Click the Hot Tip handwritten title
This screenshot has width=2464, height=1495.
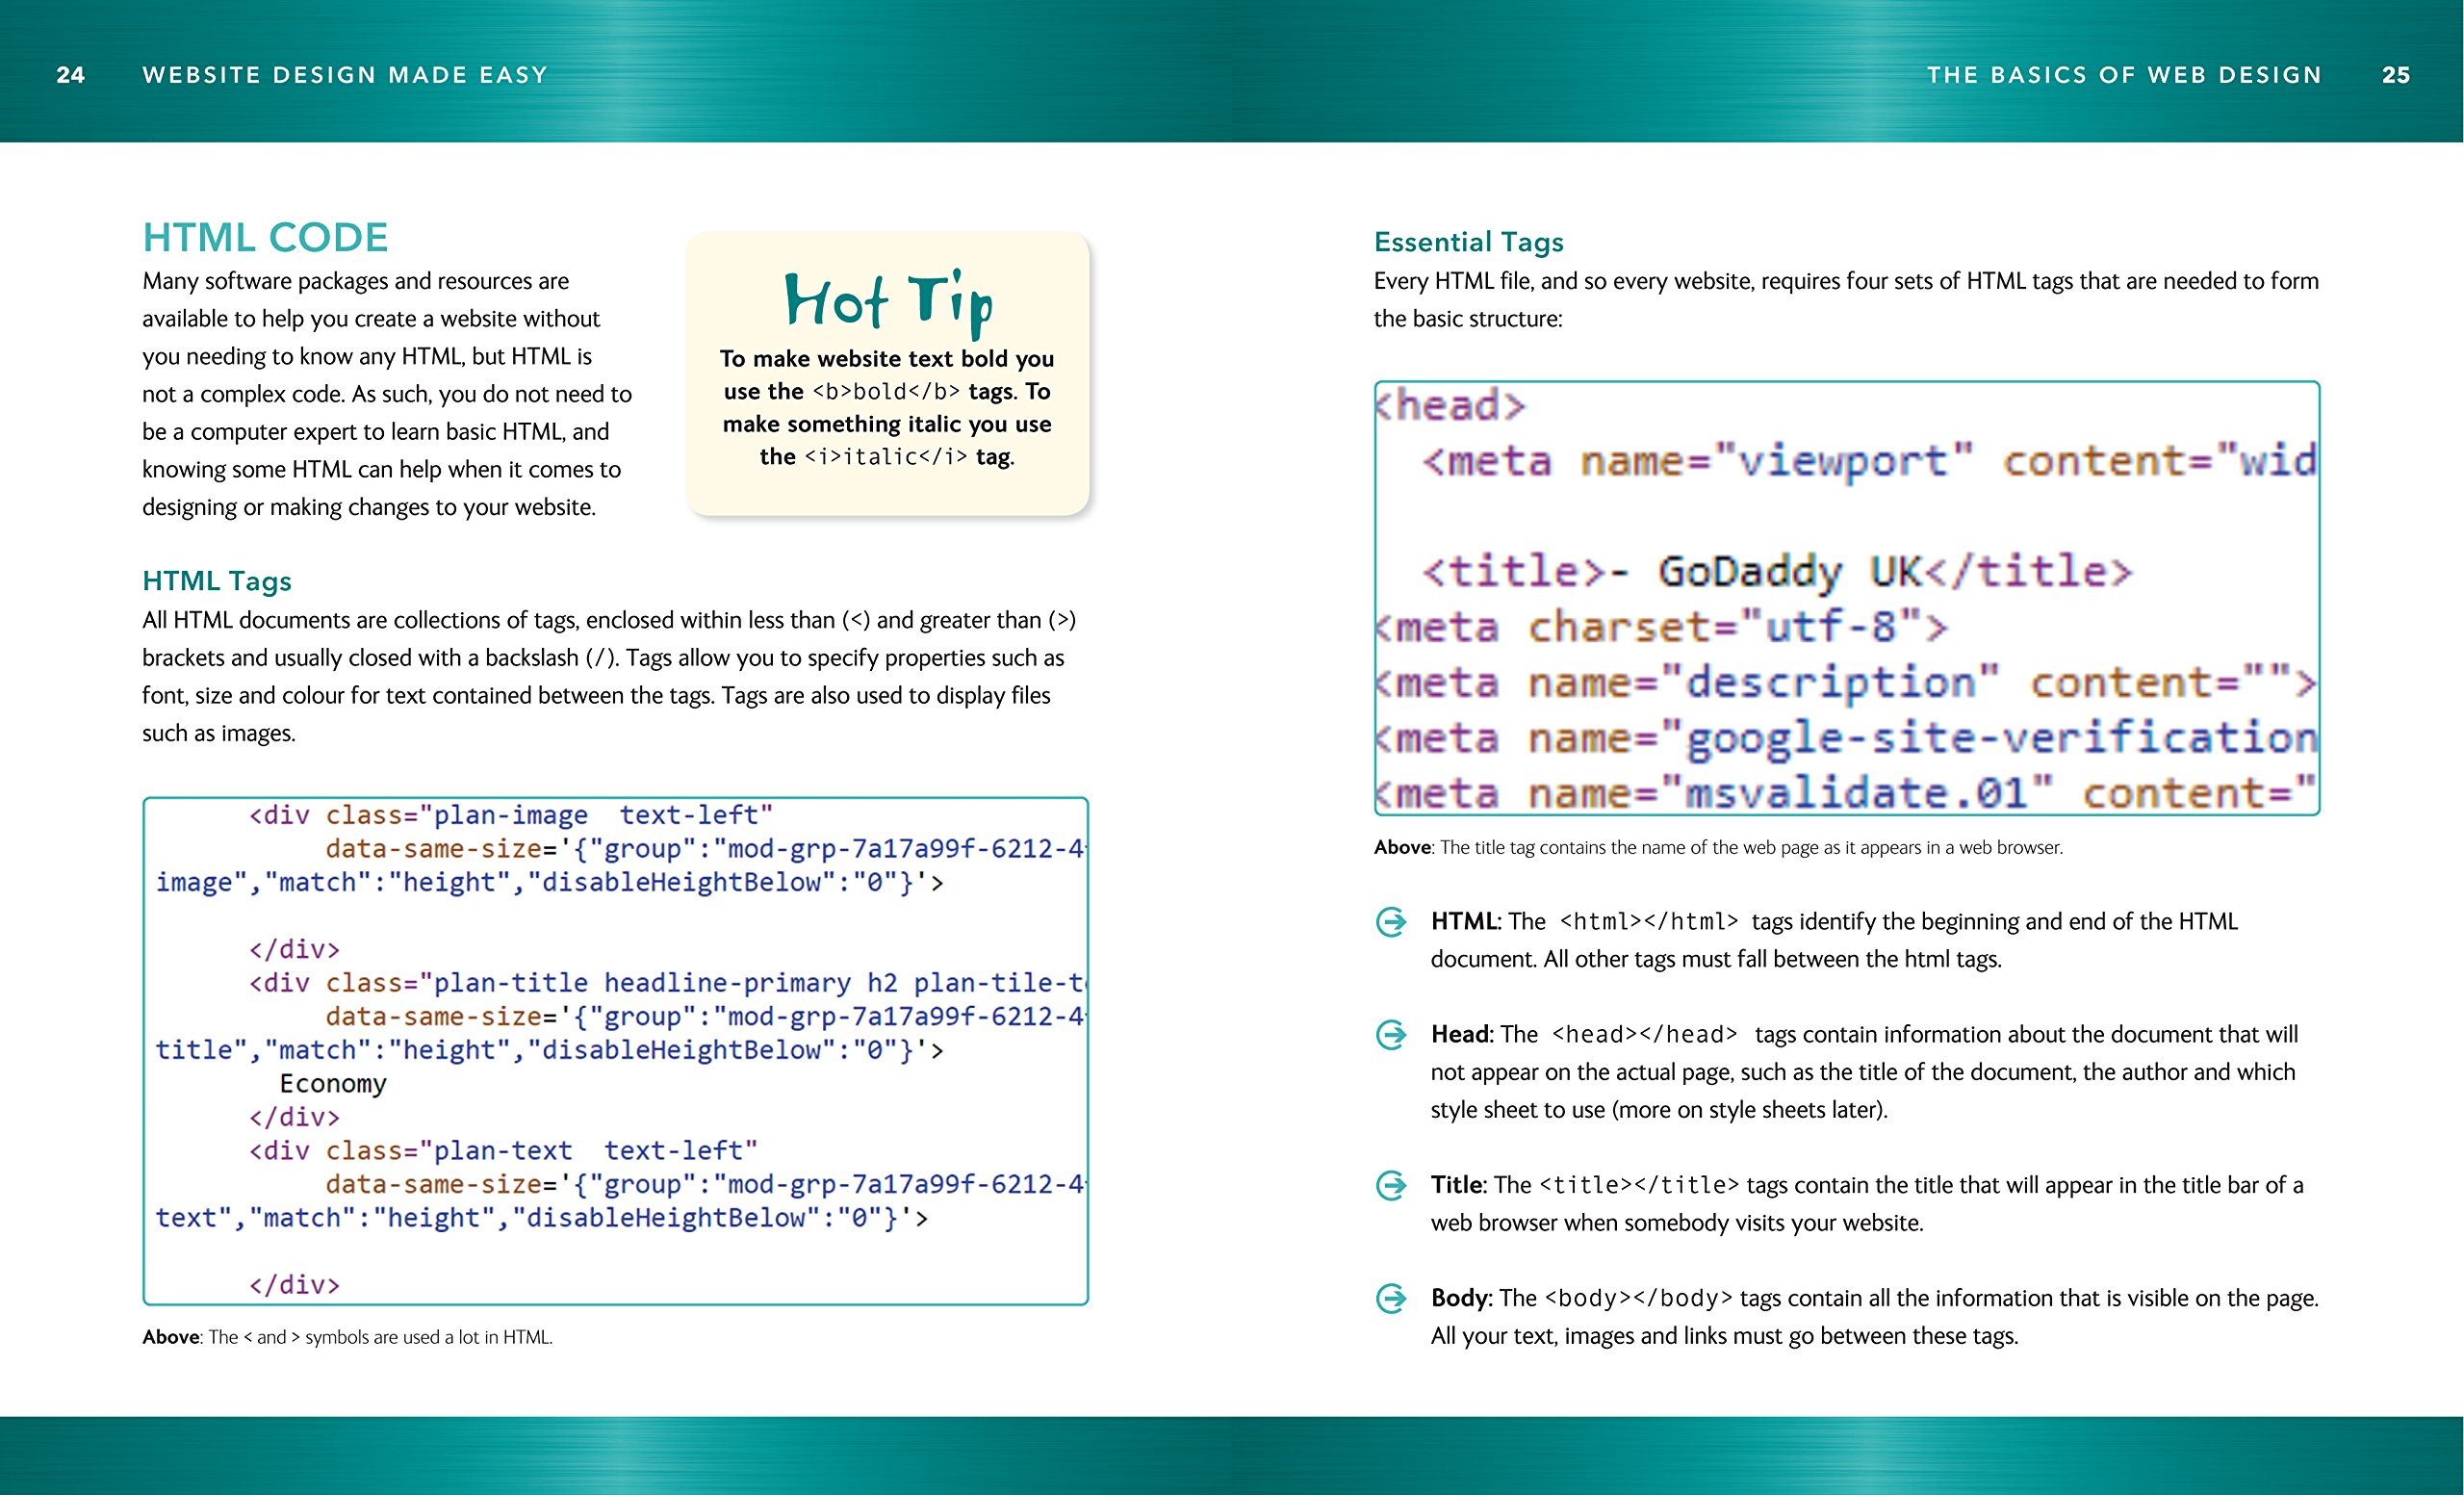[x=887, y=301]
